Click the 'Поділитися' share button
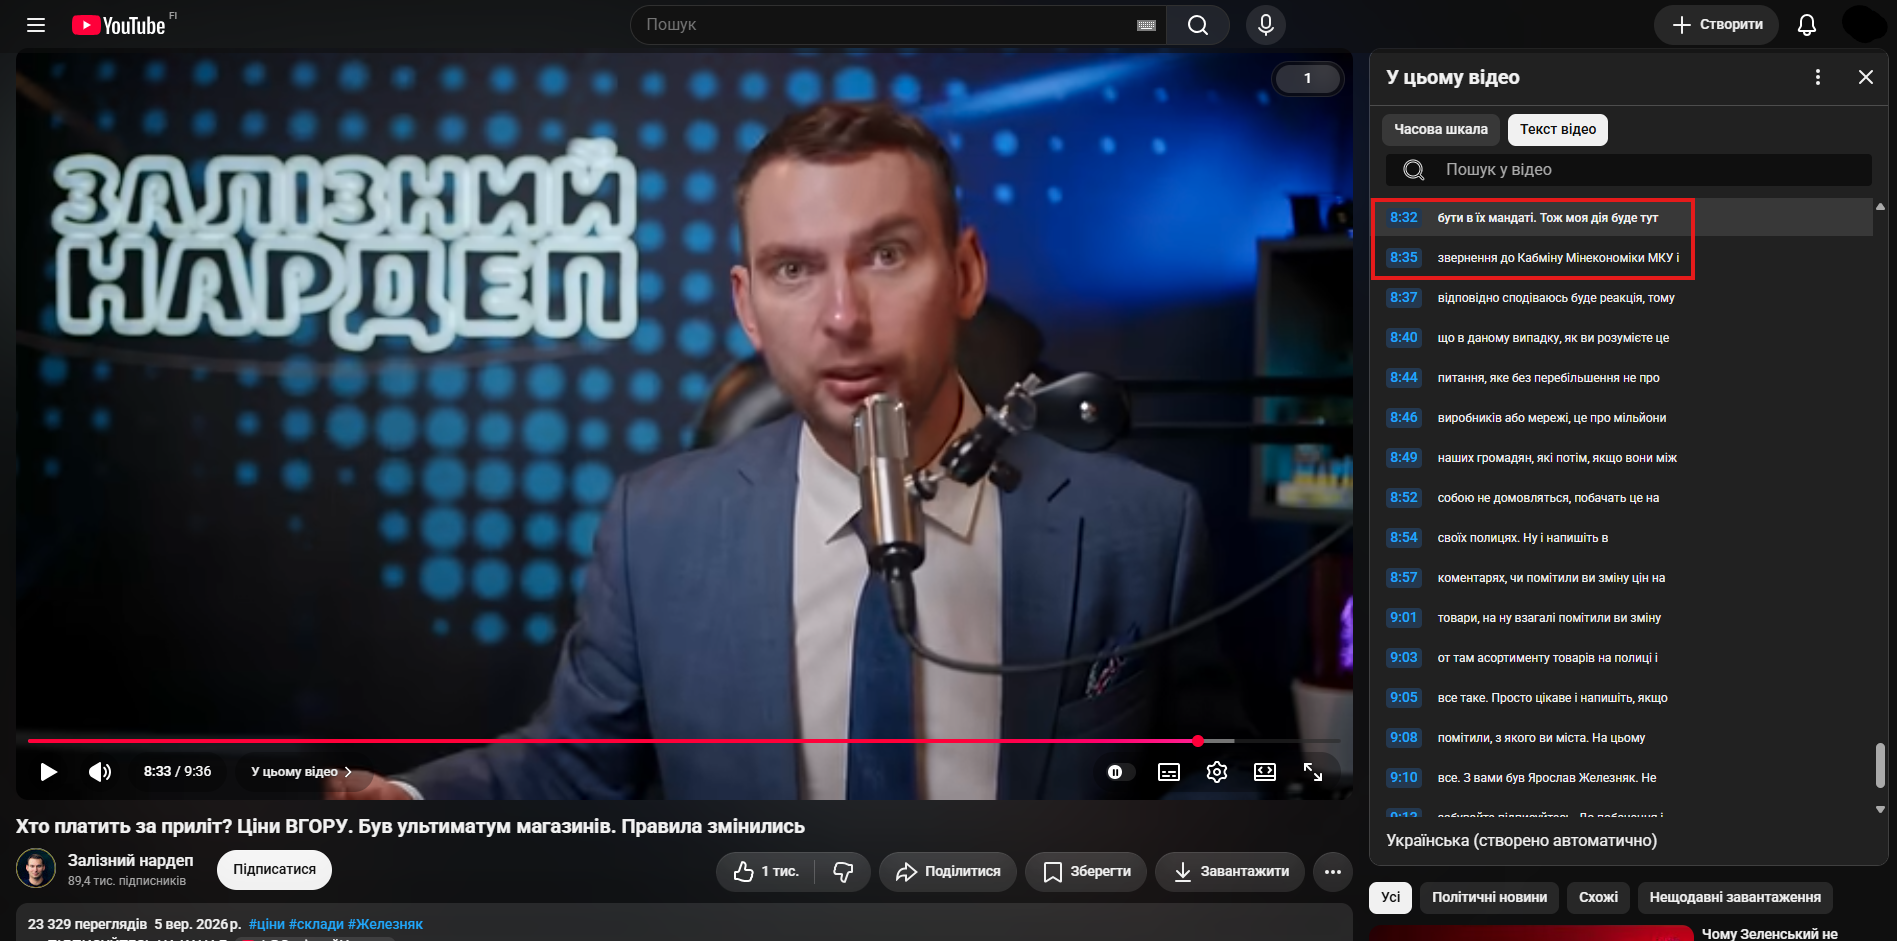 (948, 872)
